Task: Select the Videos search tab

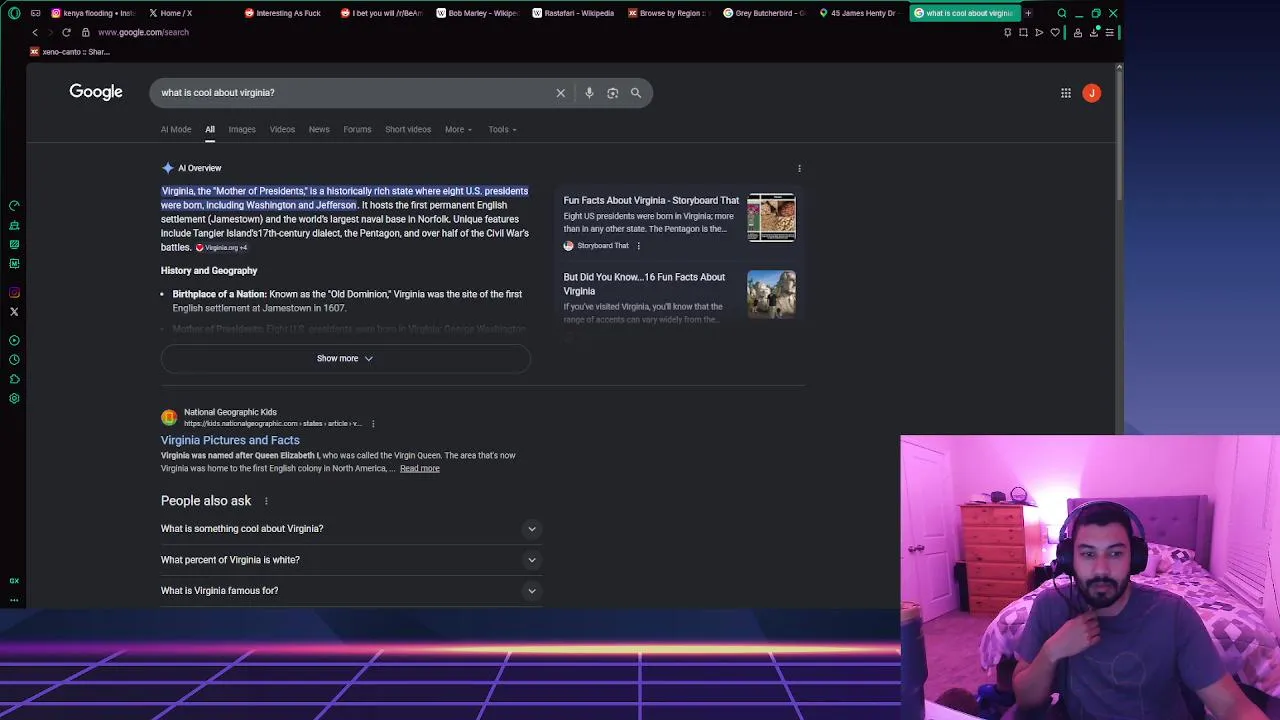Action: [x=282, y=129]
